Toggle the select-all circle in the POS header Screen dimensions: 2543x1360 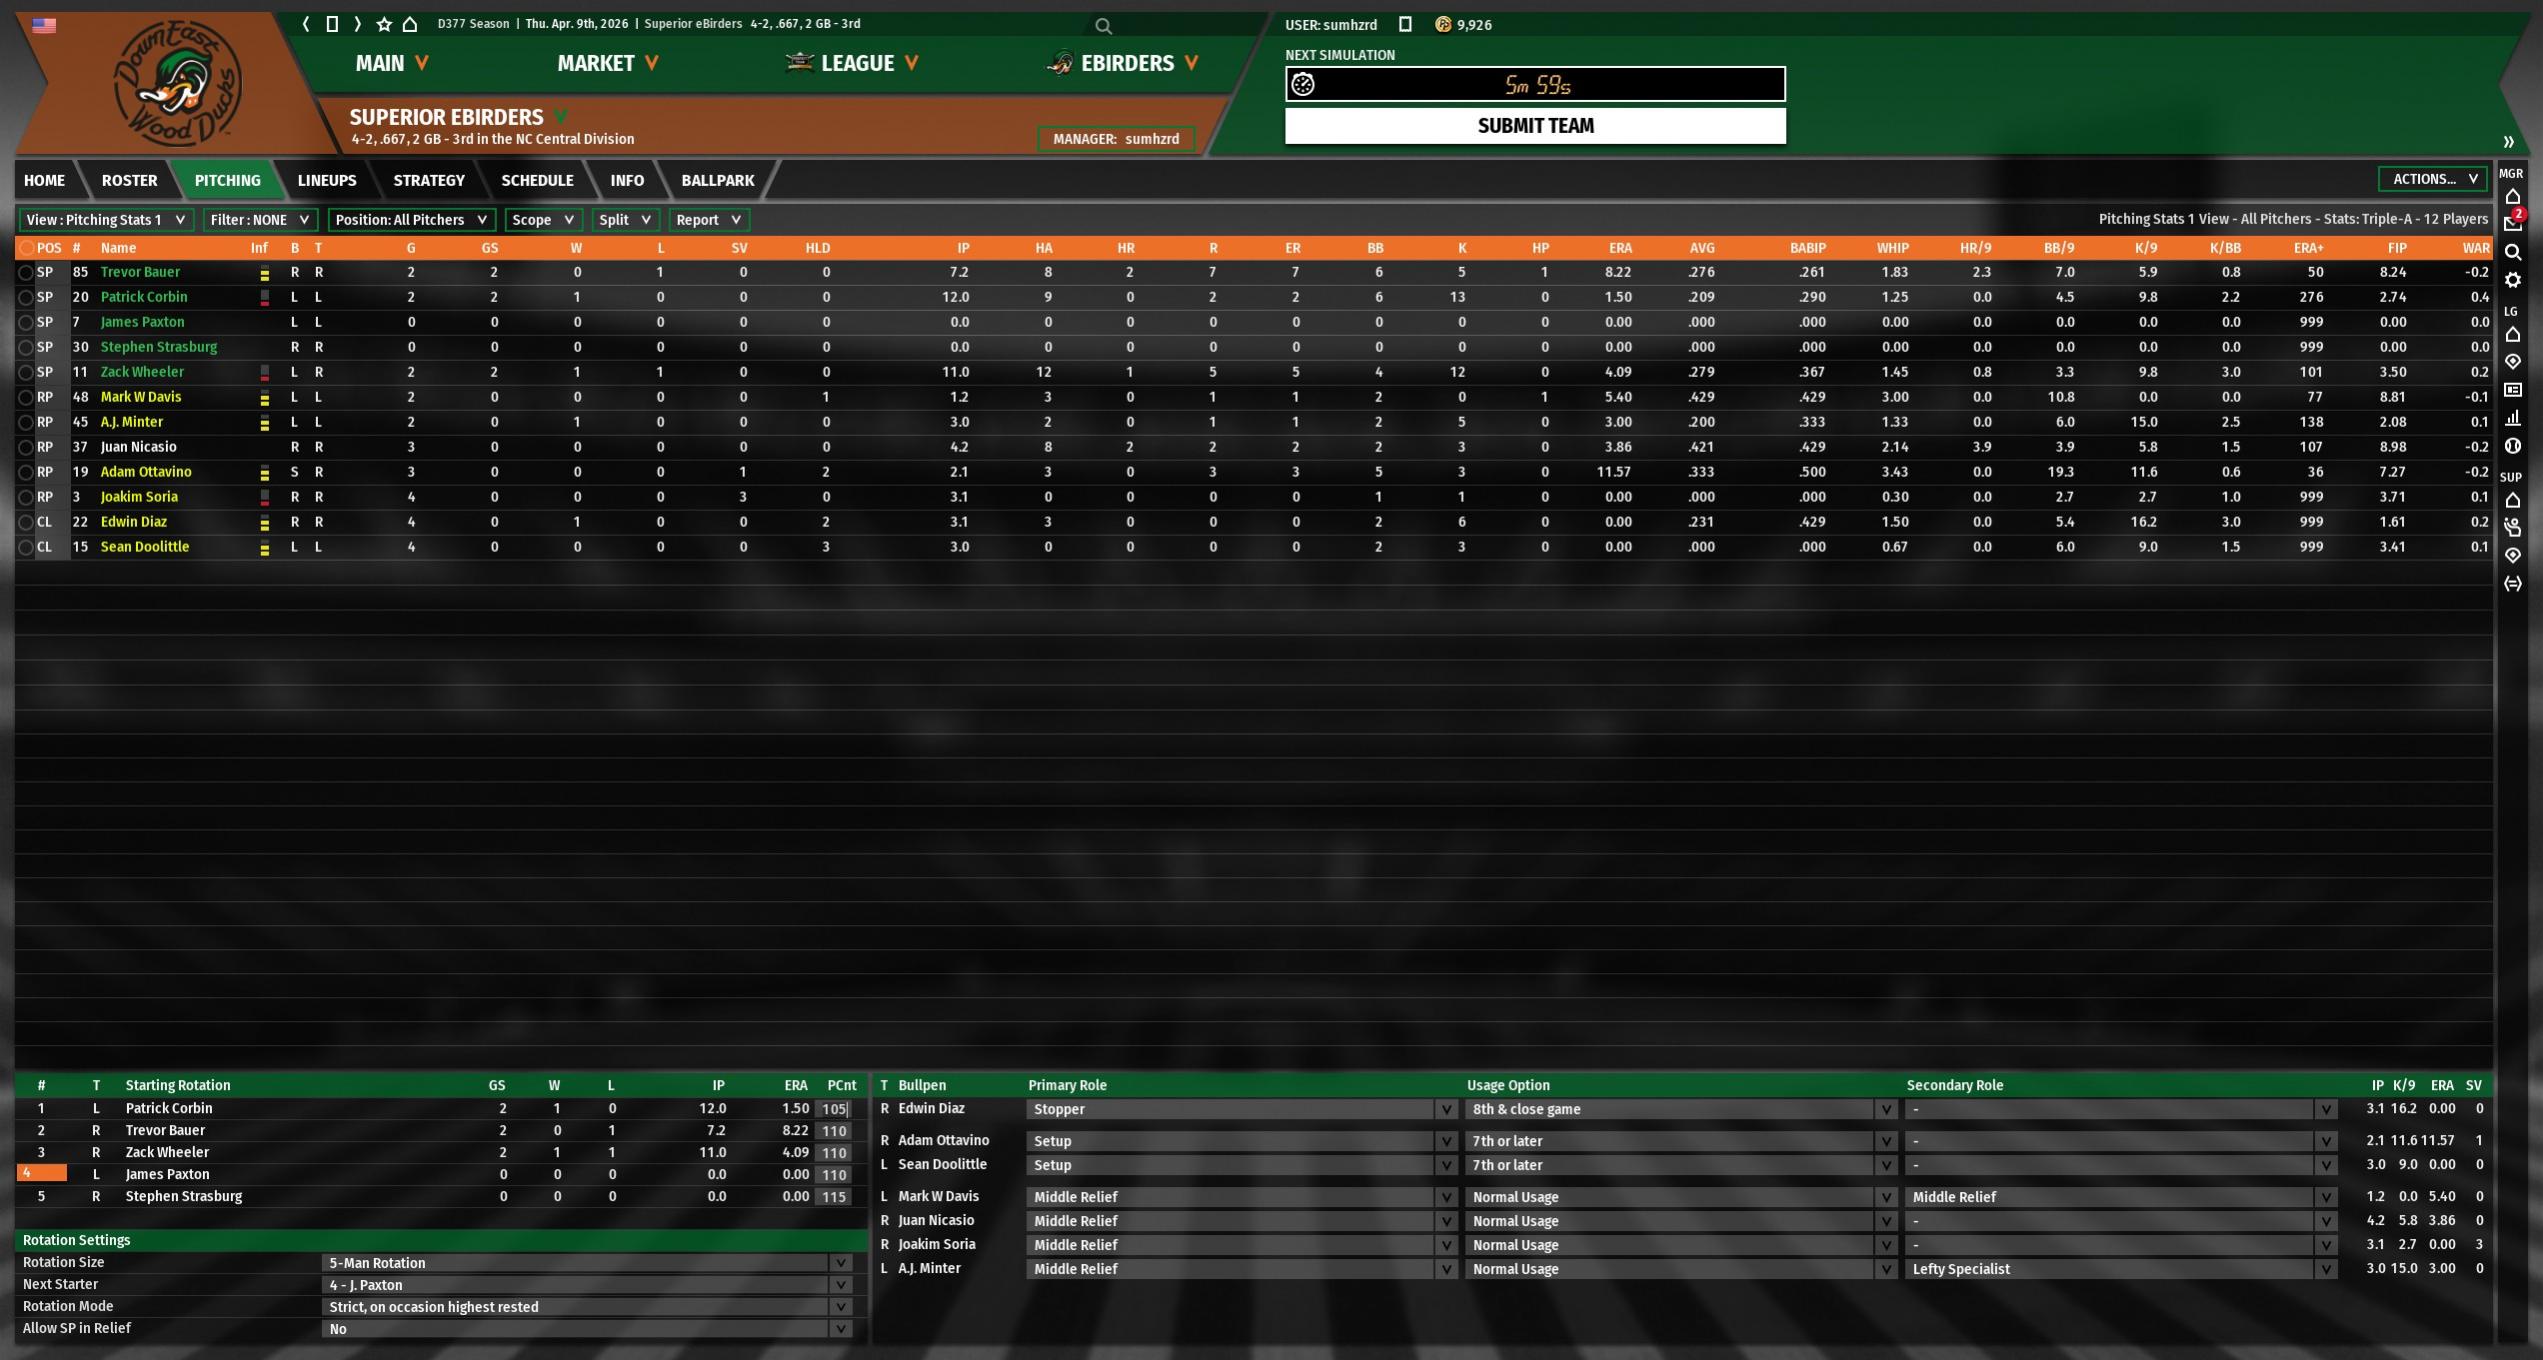point(26,248)
